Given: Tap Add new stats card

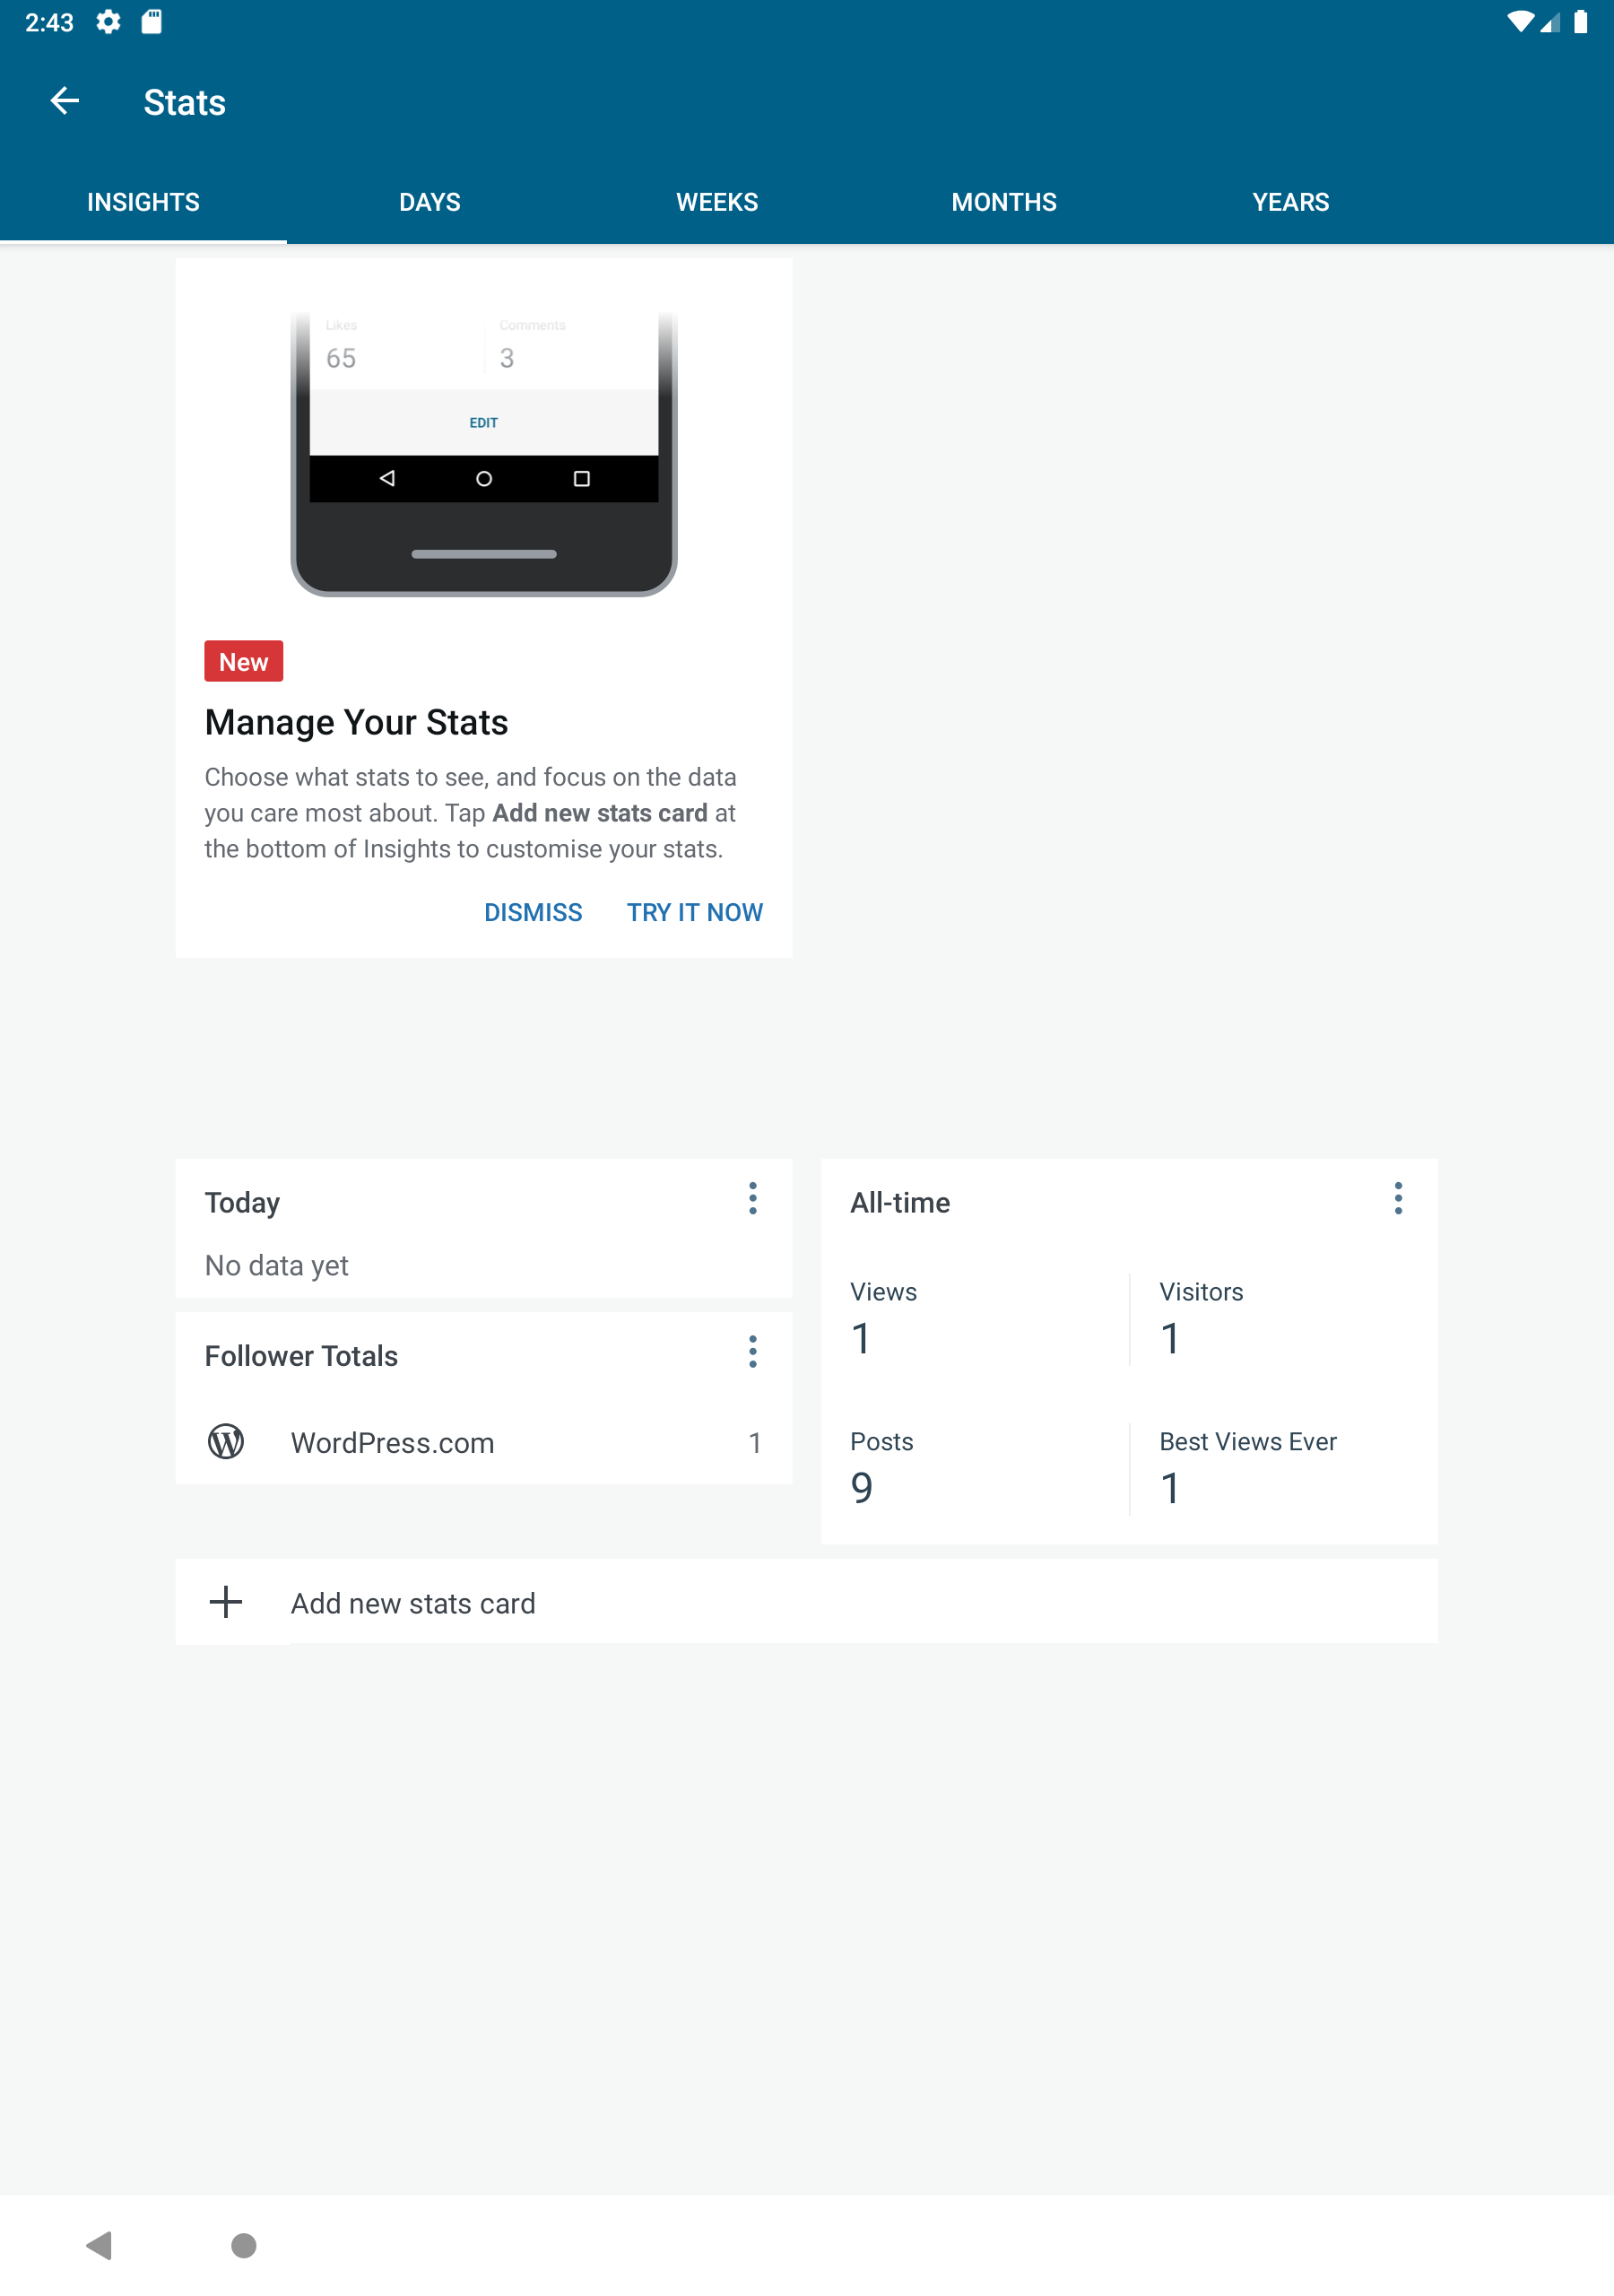Looking at the screenshot, I should pos(807,1602).
